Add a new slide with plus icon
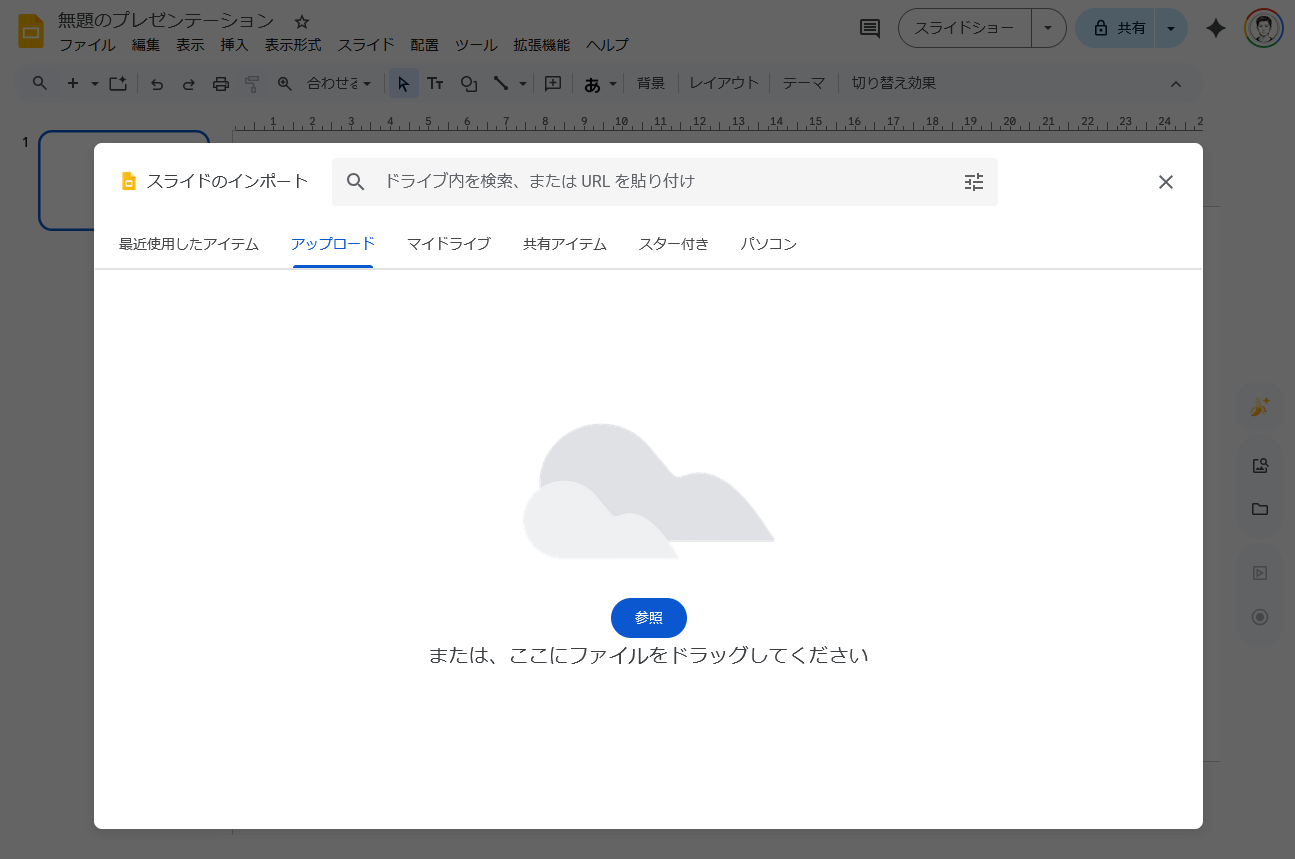This screenshot has width=1295, height=859. click(72, 83)
